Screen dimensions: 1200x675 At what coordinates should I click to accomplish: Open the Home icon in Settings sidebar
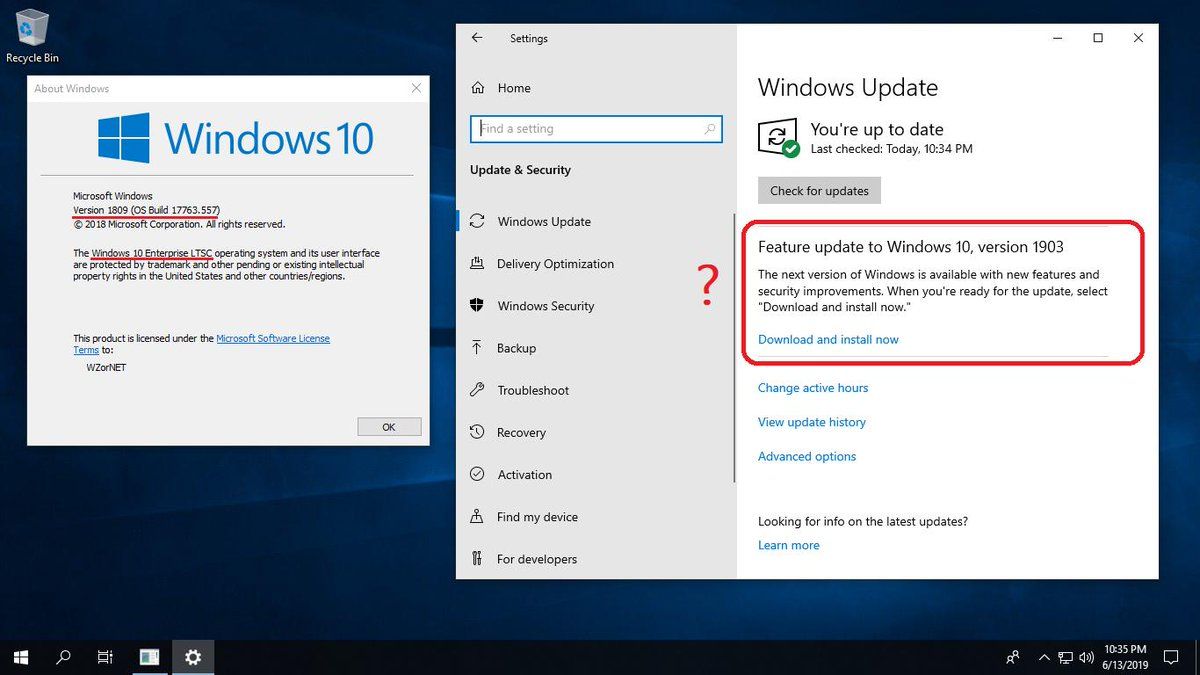click(478, 88)
